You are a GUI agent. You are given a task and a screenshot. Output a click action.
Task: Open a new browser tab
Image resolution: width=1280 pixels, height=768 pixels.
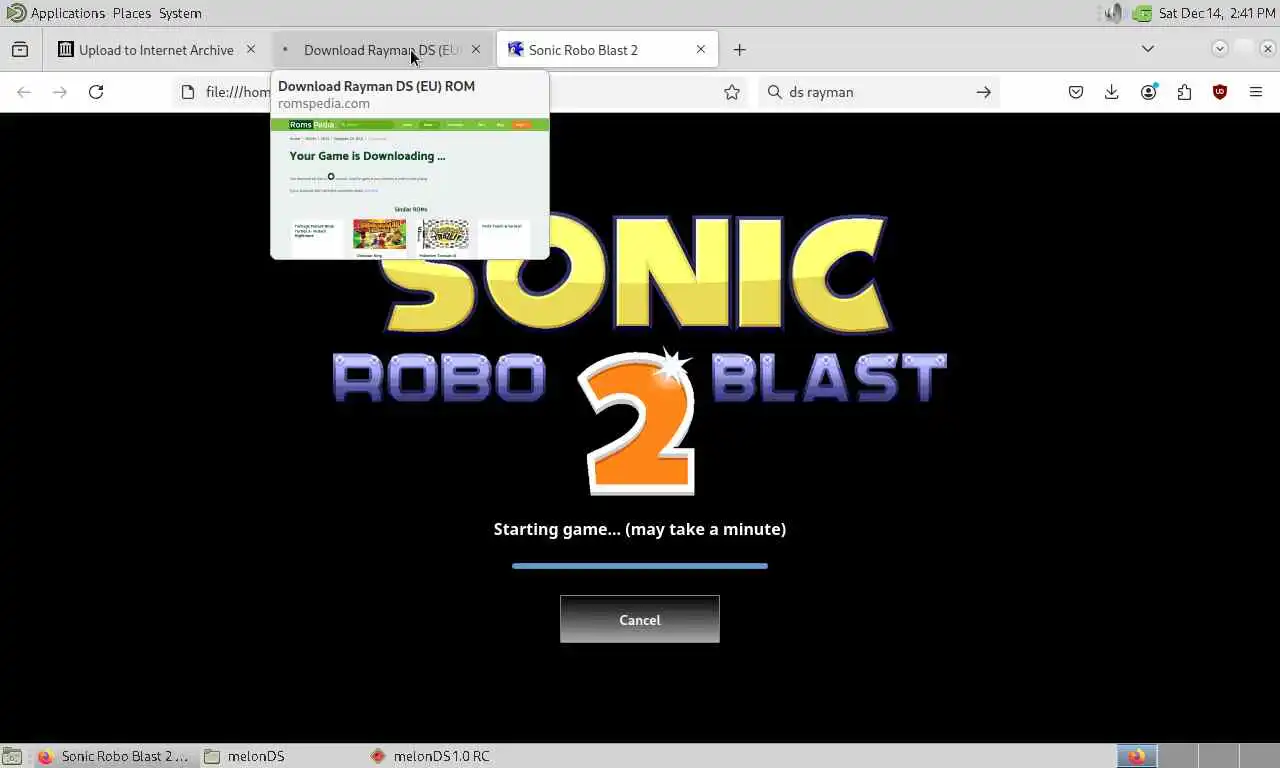click(x=739, y=50)
